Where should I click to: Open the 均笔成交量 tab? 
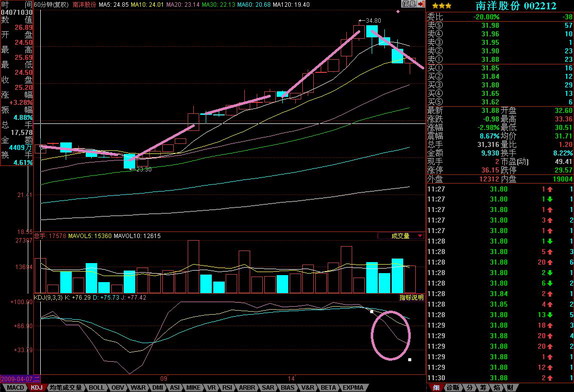tap(66, 387)
